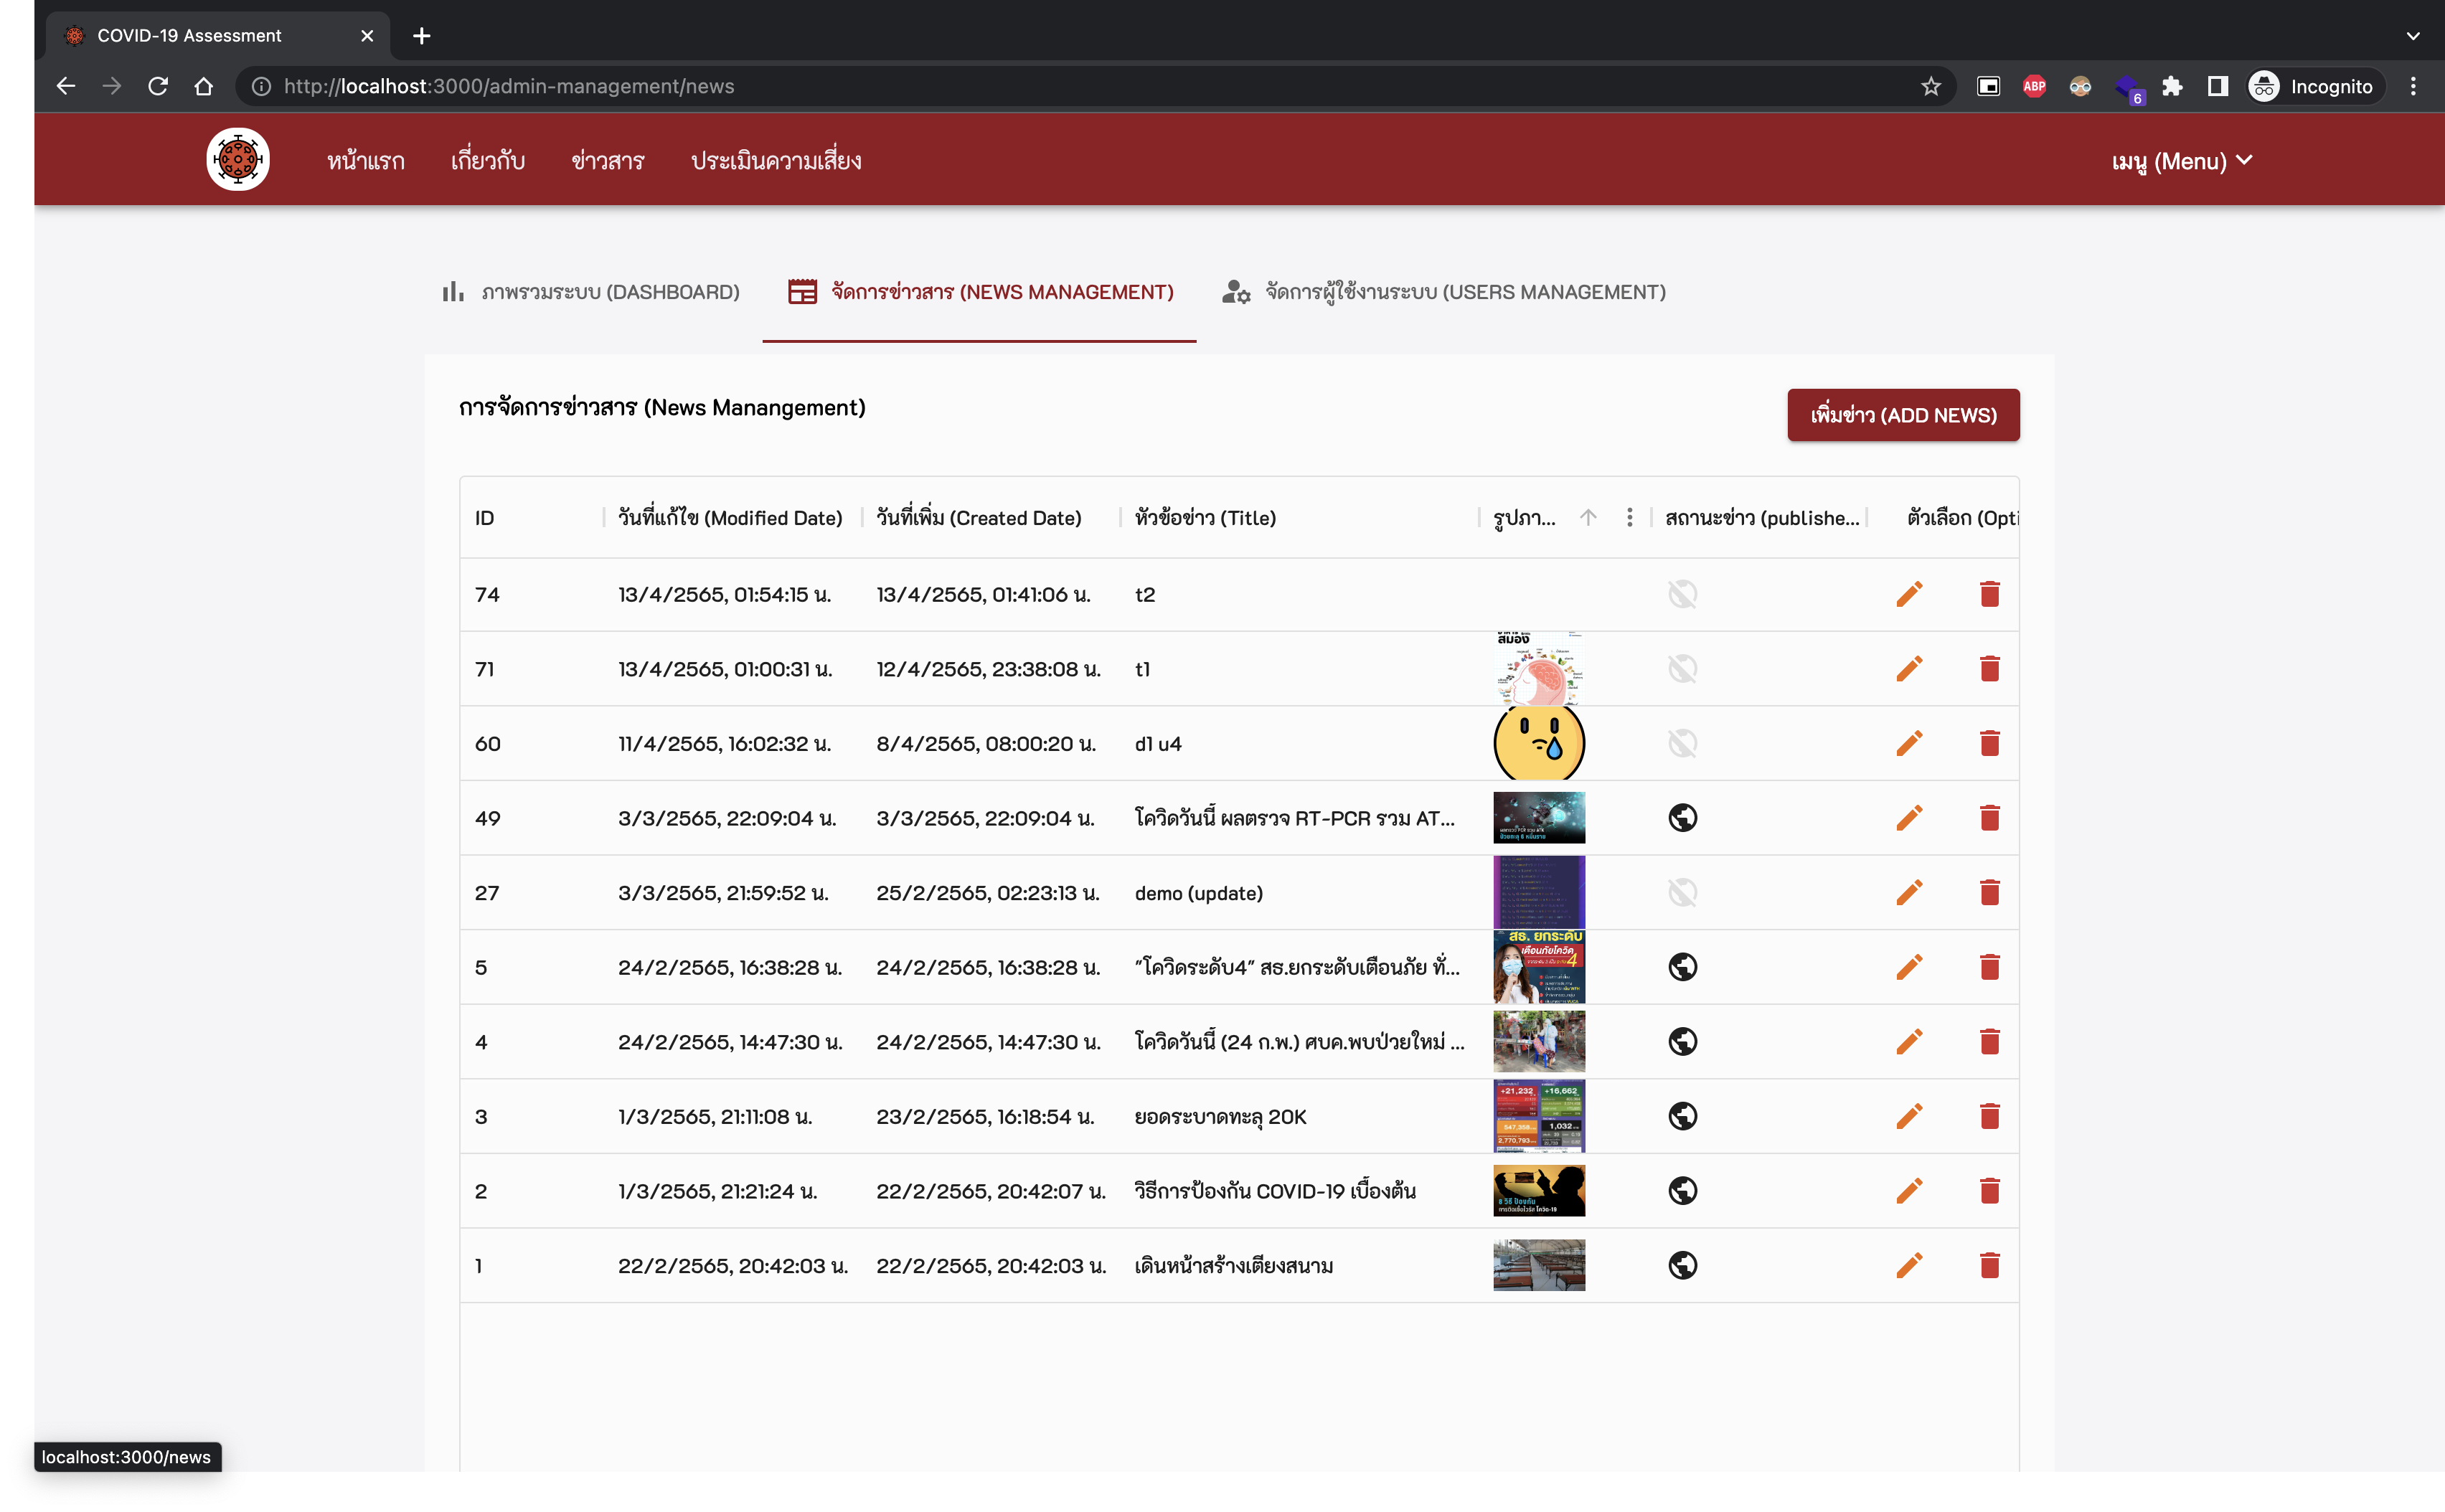This screenshot has width=2445, height=1512.
Task: Sort by Modified Date column header
Action: [x=729, y=517]
